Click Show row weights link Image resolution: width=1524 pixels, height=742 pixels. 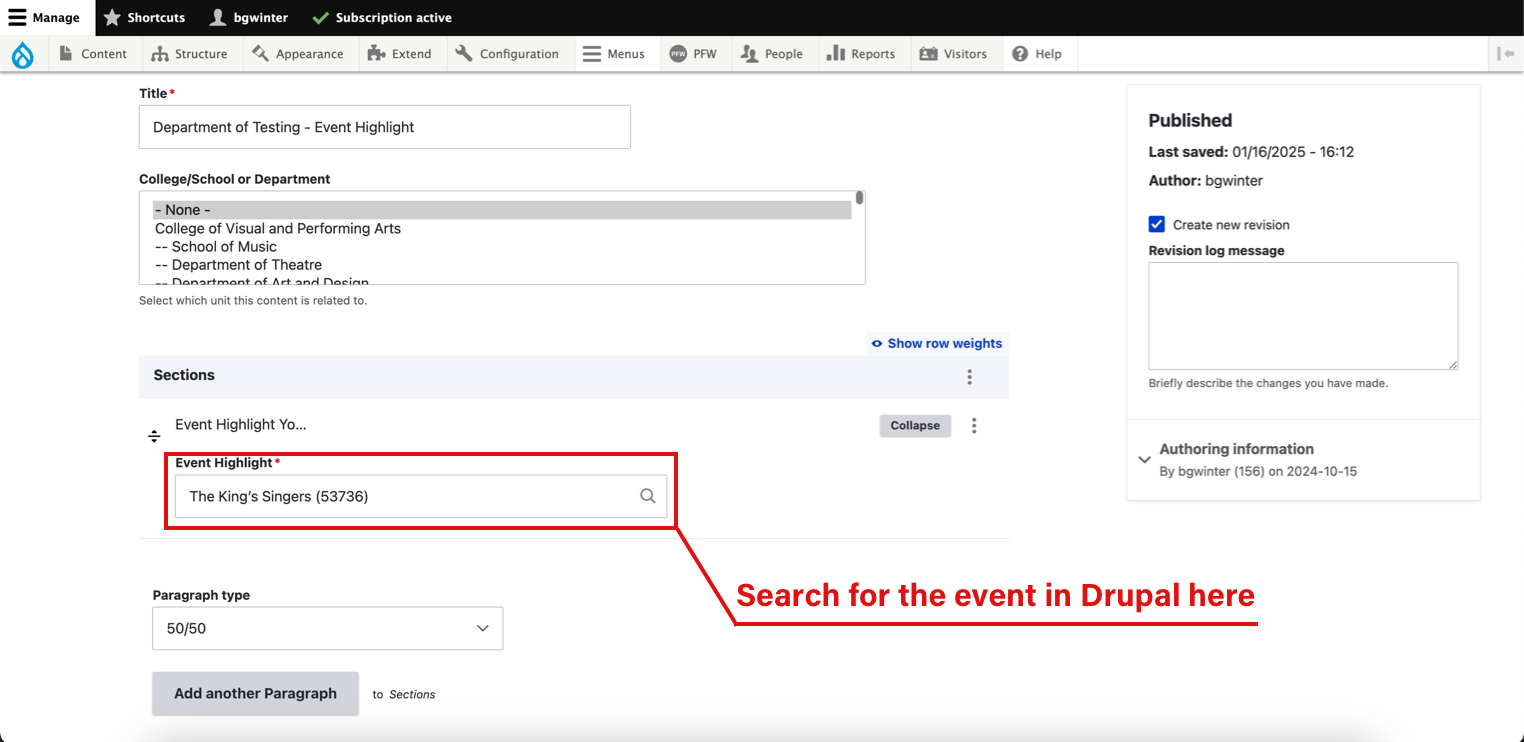(x=936, y=343)
